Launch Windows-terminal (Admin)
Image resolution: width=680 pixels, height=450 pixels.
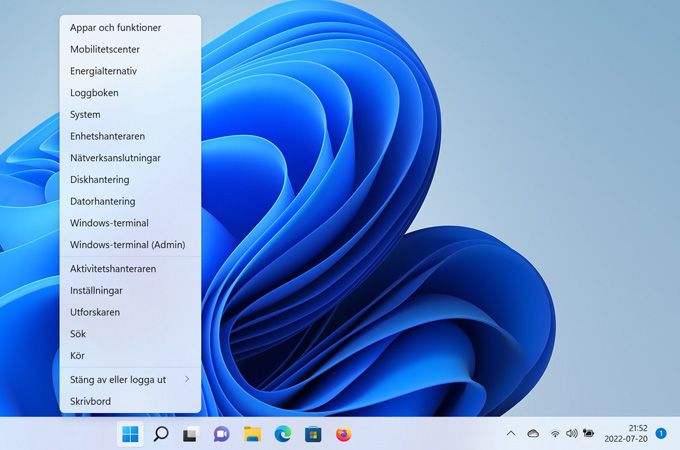pyautogui.click(x=131, y=245)
